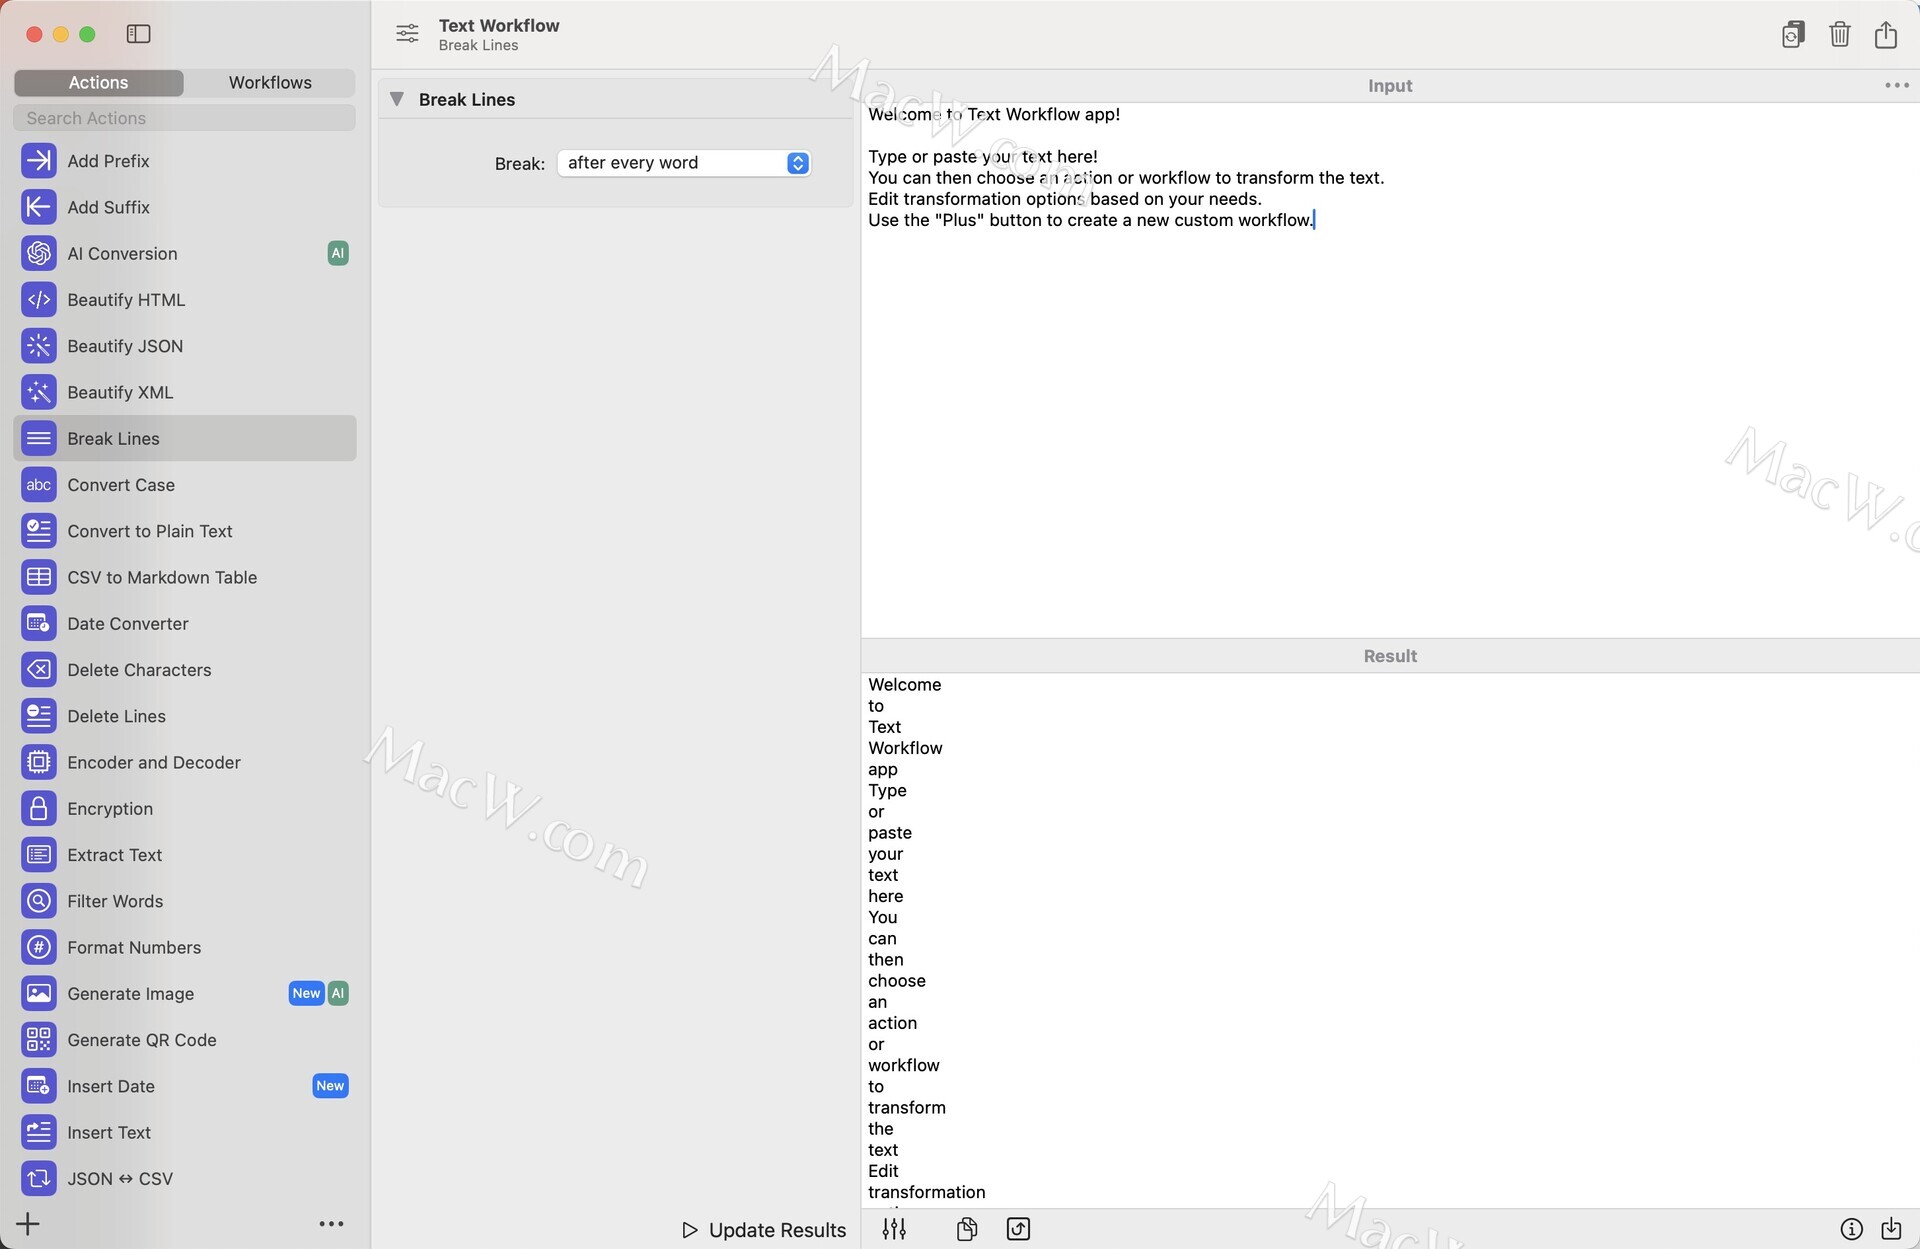The width and height of the screenshot is (1920, 1249).
Task: Click the share icon in toolbar
Action: (x=1885, y=34)
